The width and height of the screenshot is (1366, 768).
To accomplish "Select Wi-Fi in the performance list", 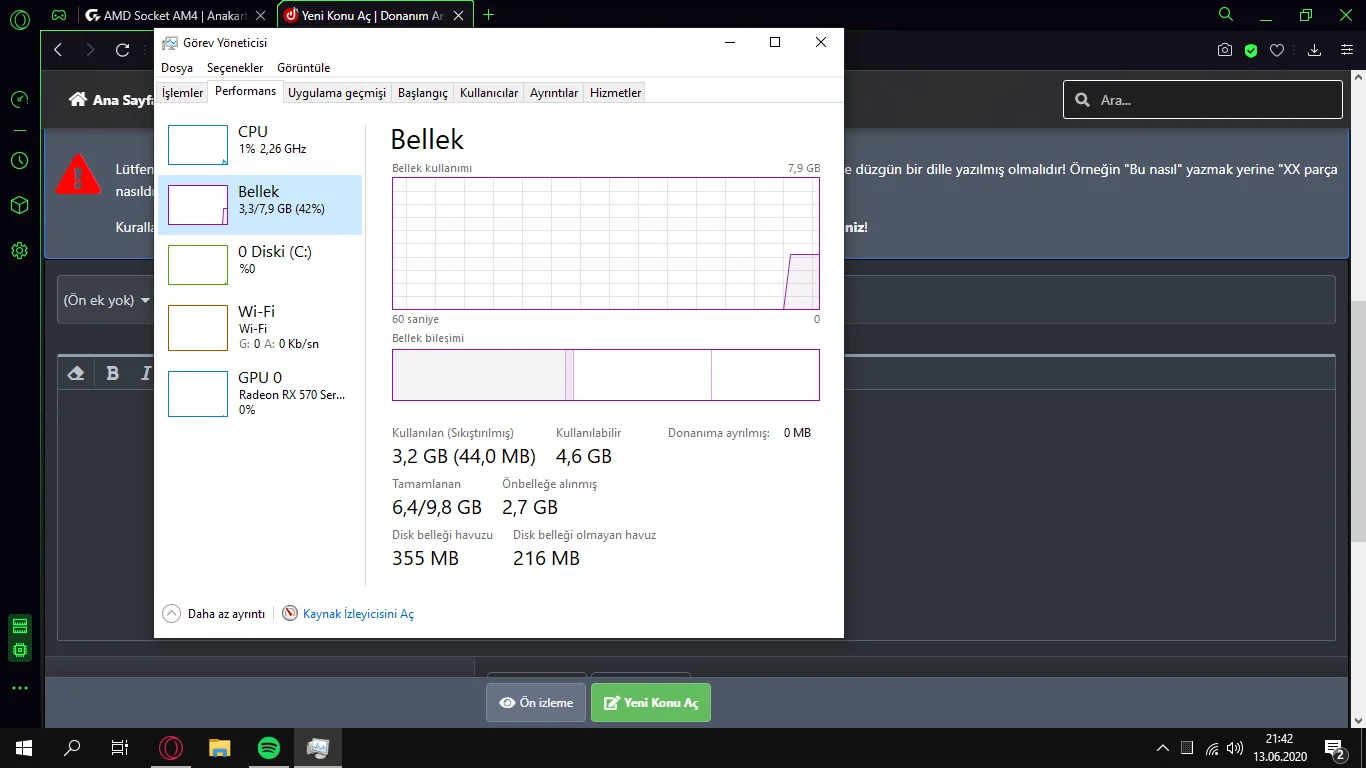I will (260, 328).
